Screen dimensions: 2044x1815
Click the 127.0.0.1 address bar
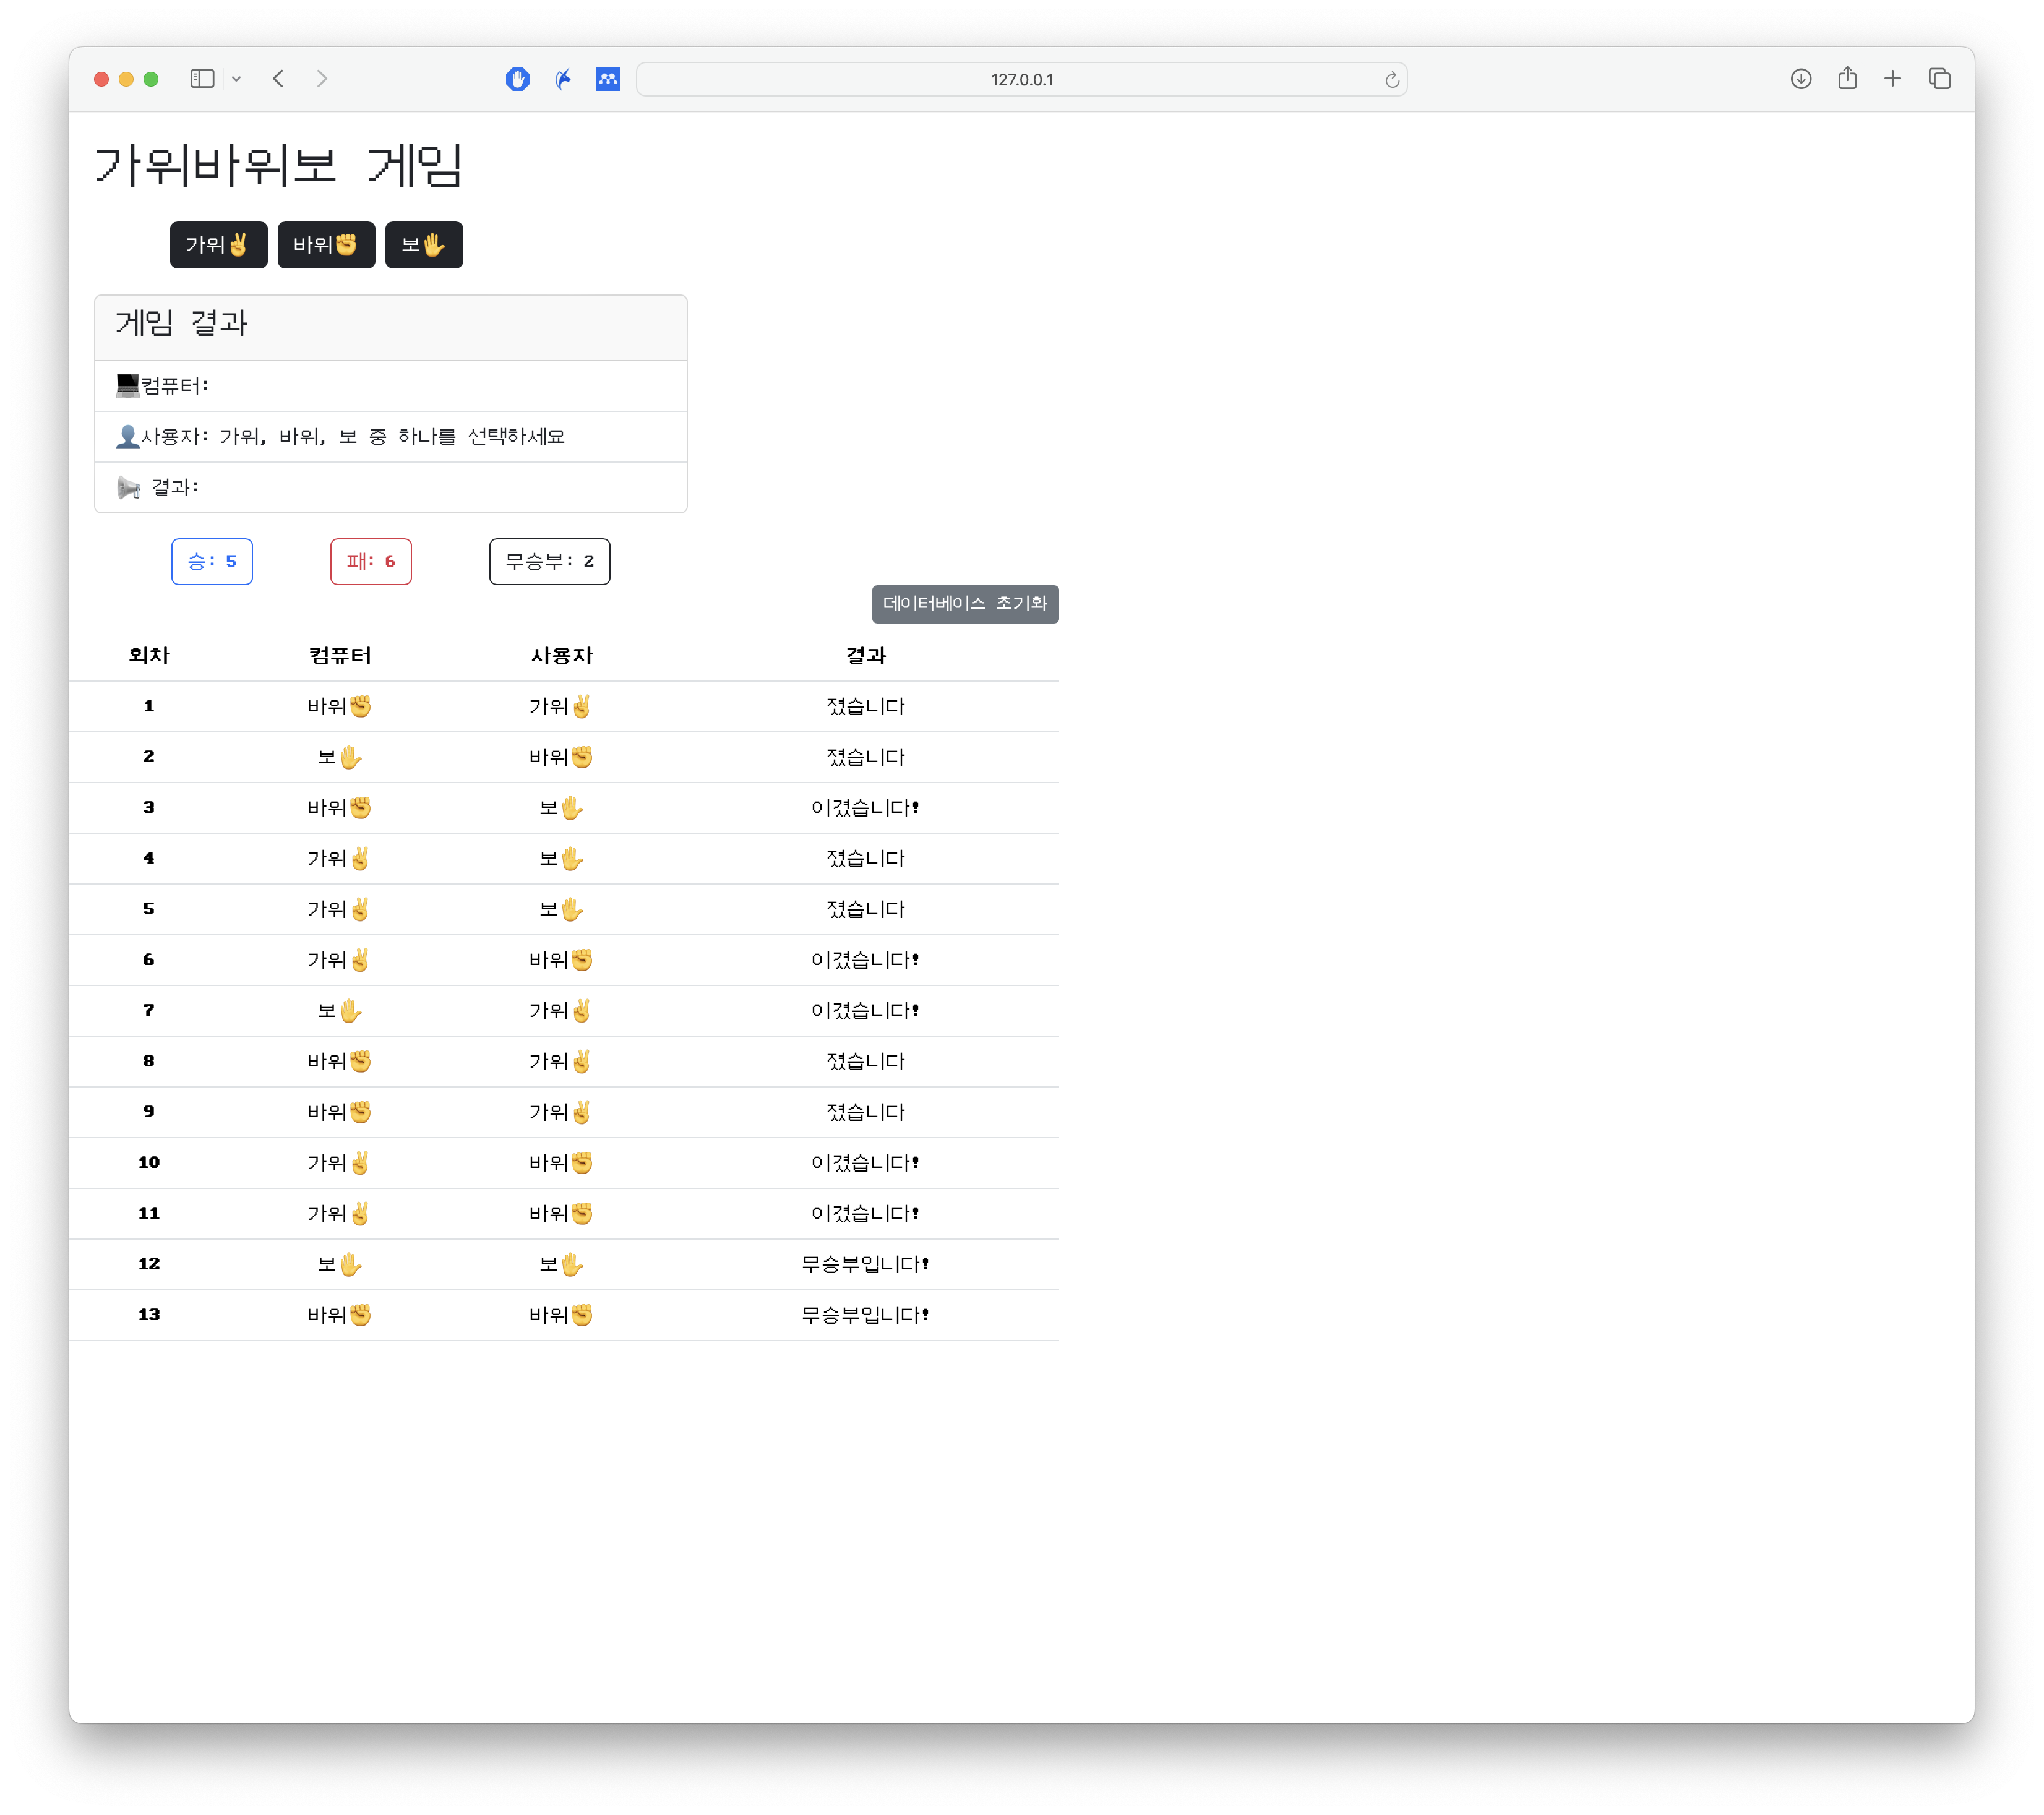(1020, 80)
